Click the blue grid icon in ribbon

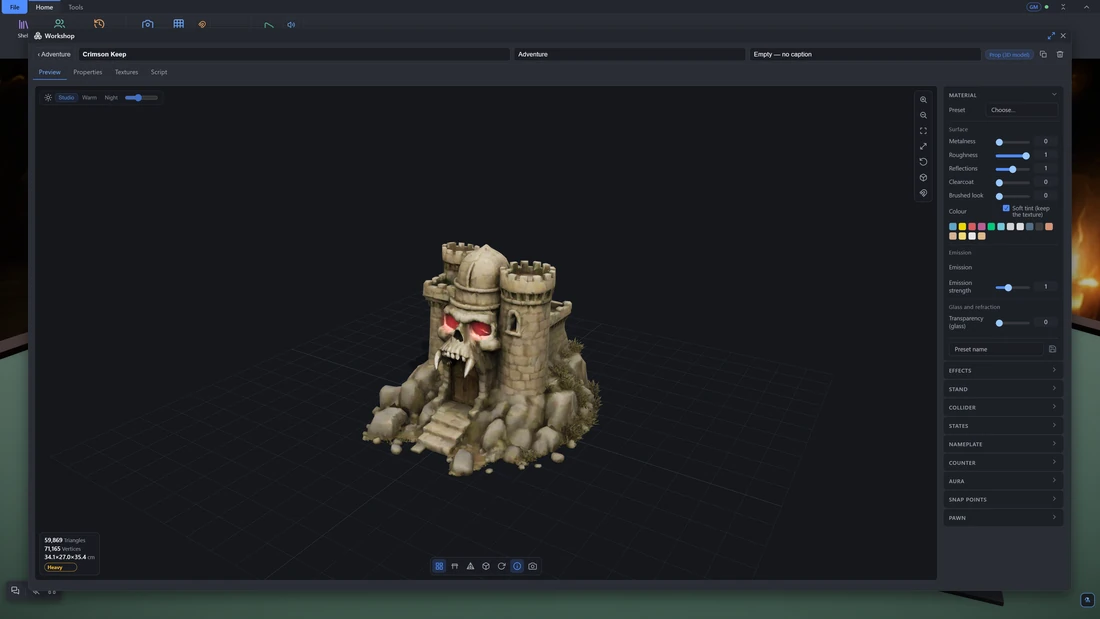179,24
